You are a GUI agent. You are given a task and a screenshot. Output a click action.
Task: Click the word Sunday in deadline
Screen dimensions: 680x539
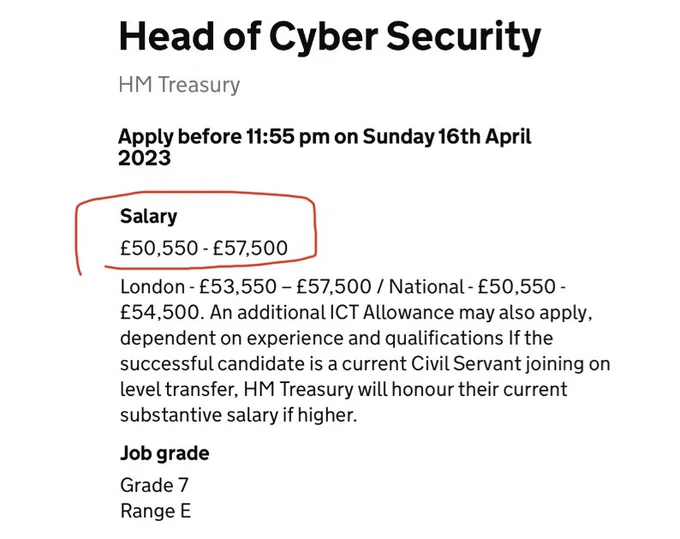point(398,137)
